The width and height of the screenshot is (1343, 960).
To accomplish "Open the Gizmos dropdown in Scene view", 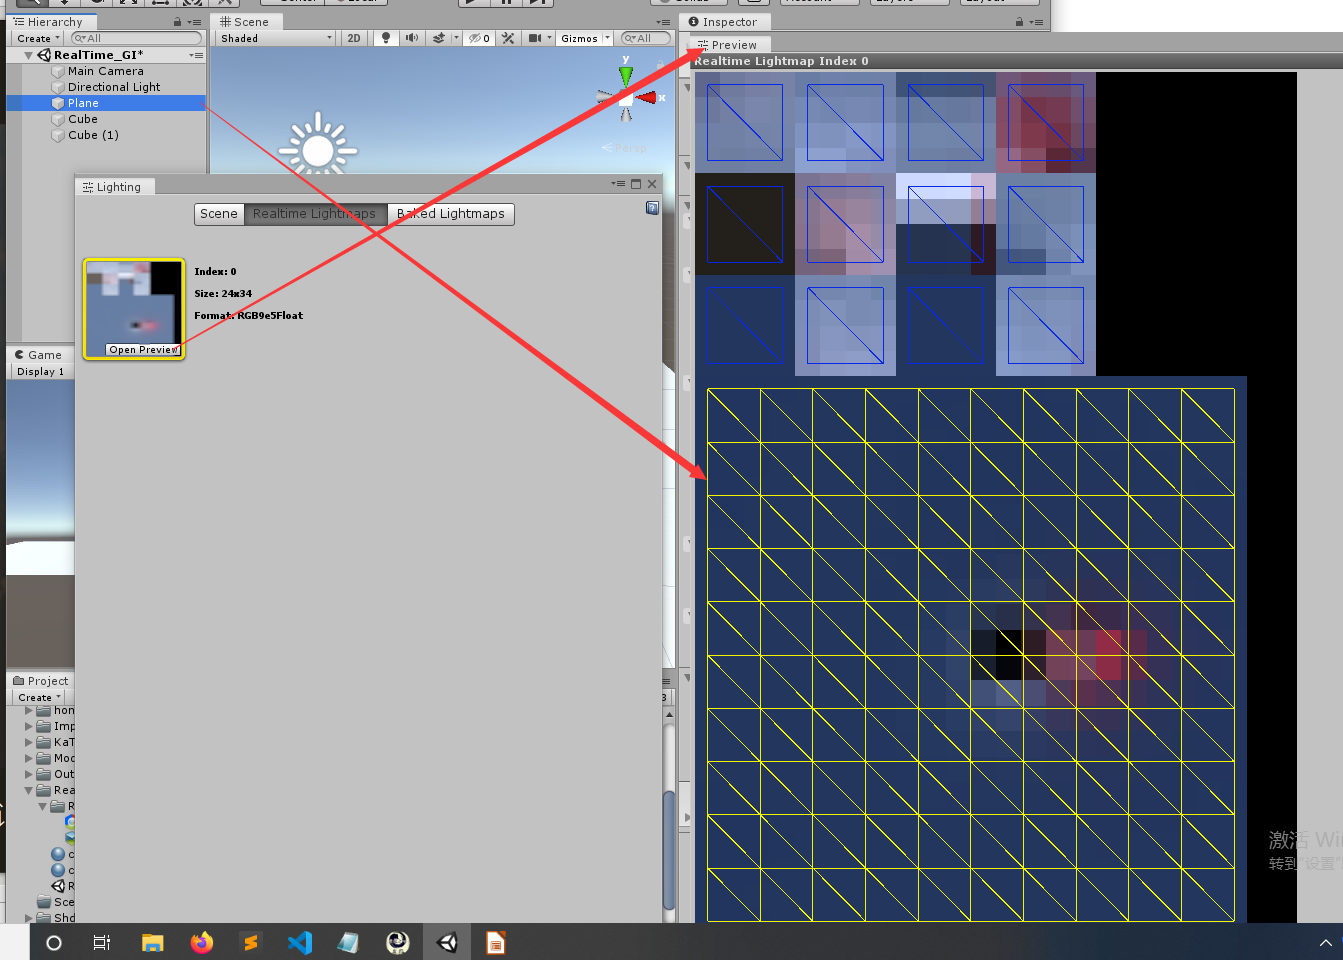I will [583, 38].
